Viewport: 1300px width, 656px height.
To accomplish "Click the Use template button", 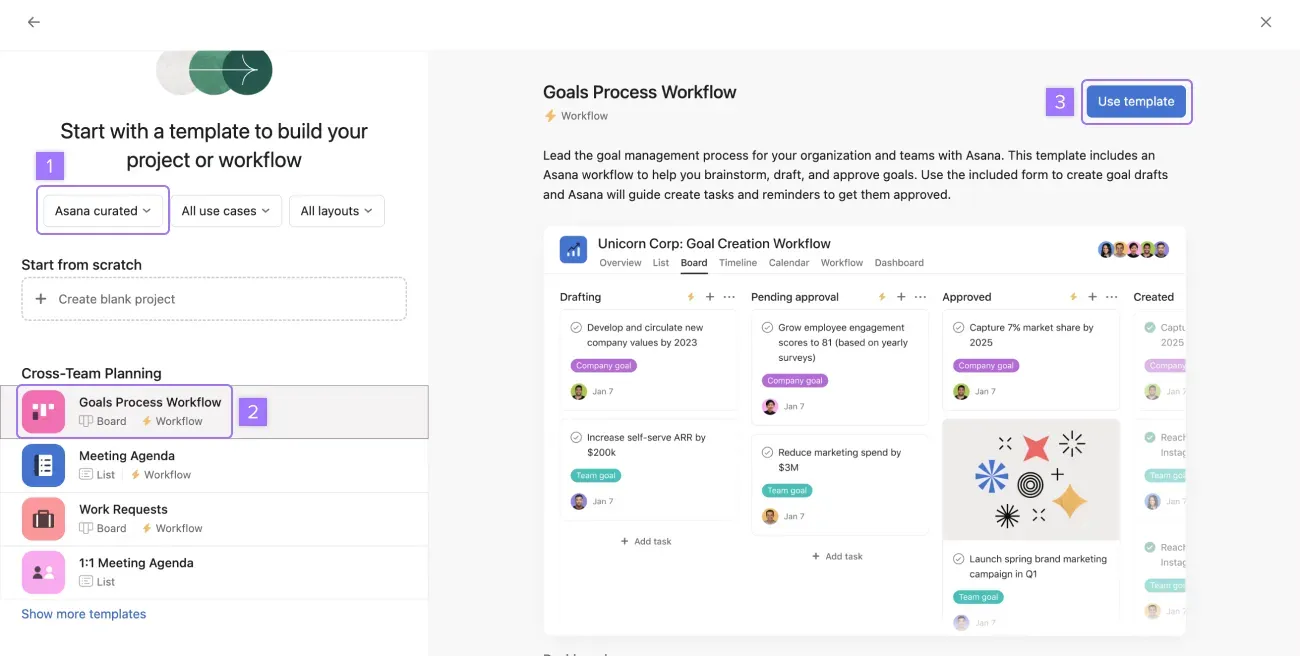I will coord(1136,101).
